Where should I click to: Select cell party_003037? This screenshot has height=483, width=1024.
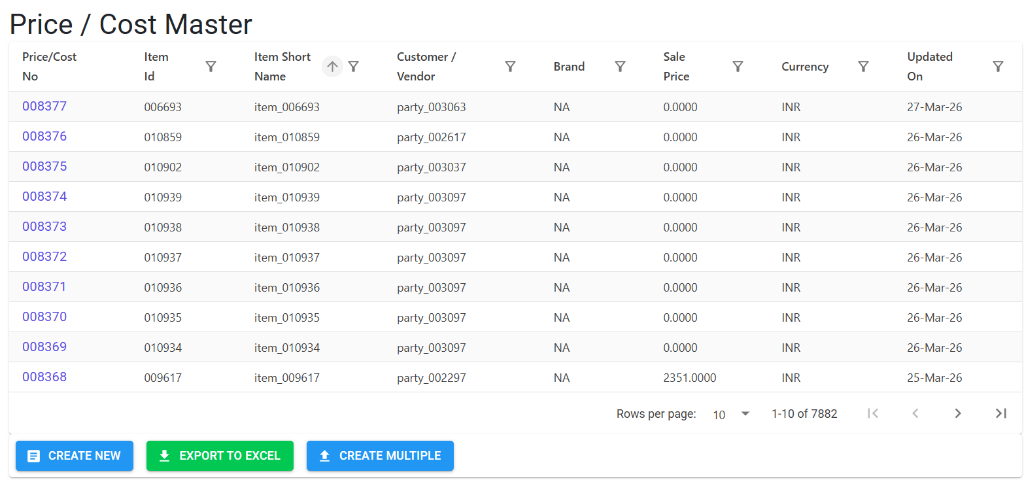pos(431,167)
